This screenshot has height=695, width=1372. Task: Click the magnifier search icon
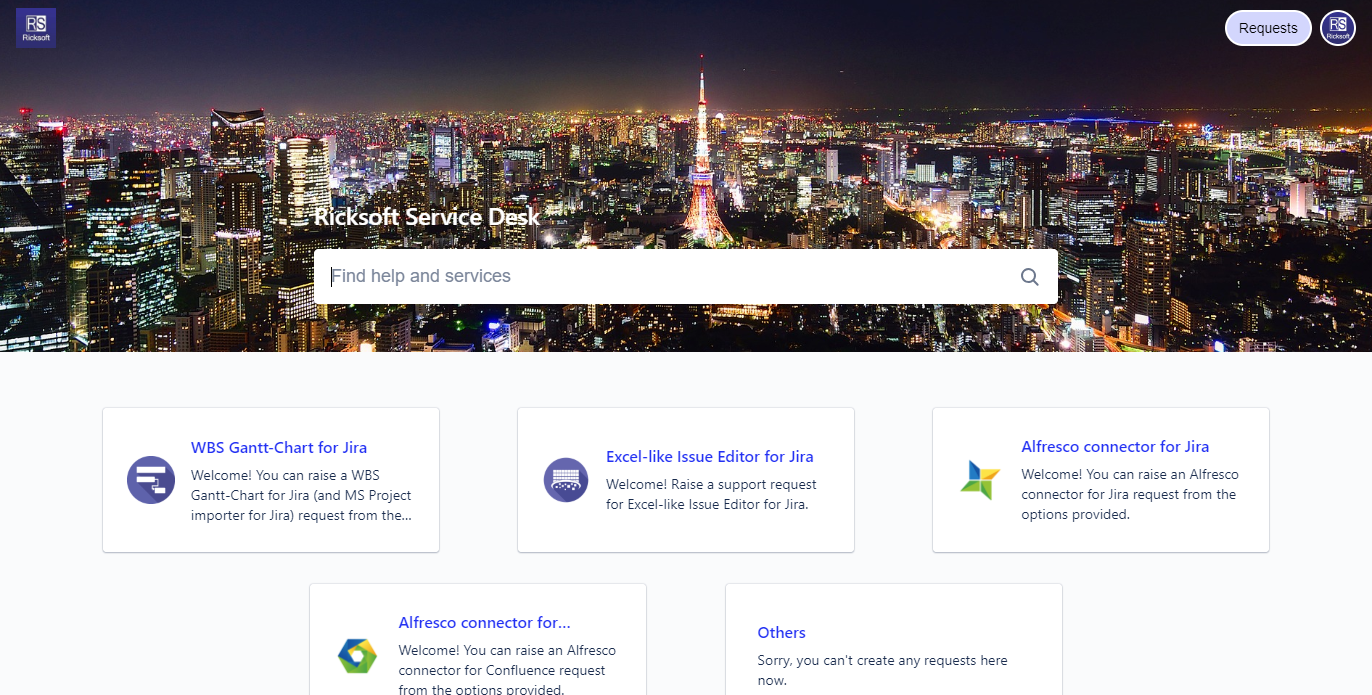click(x=1029, y=277)
